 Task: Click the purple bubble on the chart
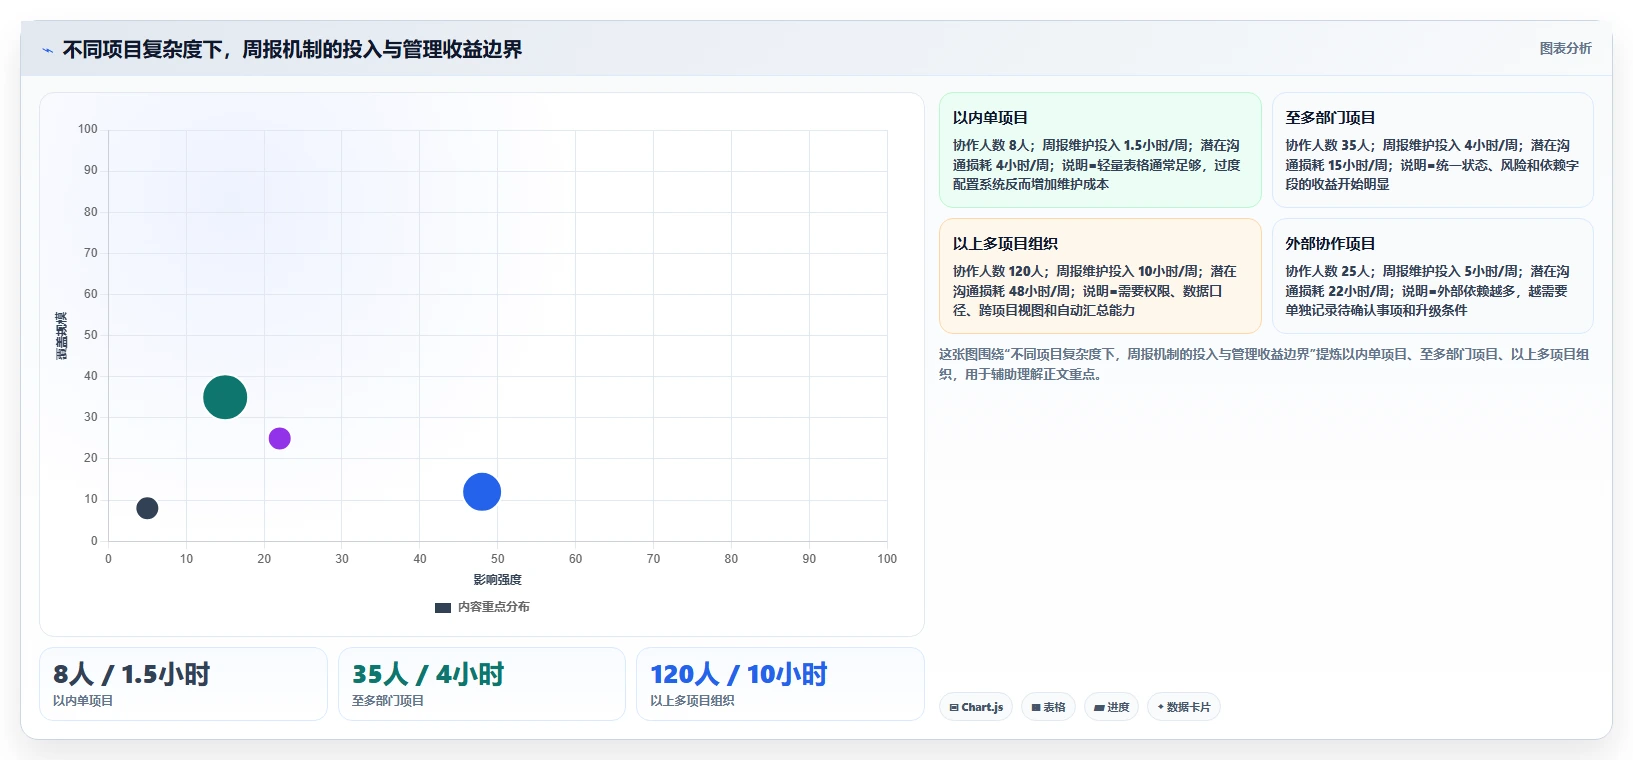click(x=280, y=438)
